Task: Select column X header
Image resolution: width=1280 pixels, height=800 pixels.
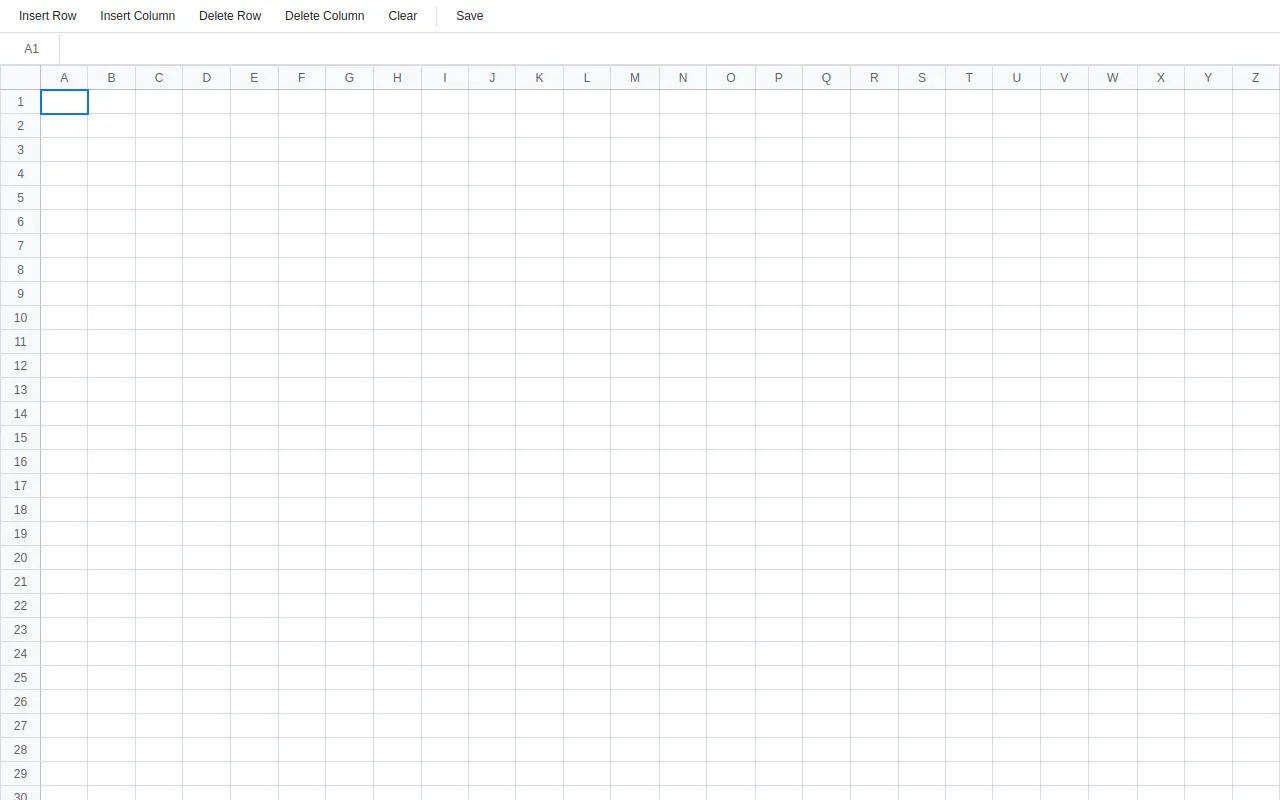Action: point(1161,78)
